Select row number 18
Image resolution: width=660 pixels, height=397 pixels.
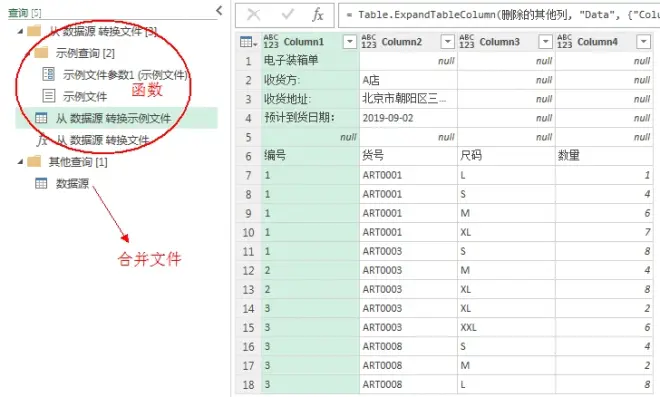coord(248,384)
